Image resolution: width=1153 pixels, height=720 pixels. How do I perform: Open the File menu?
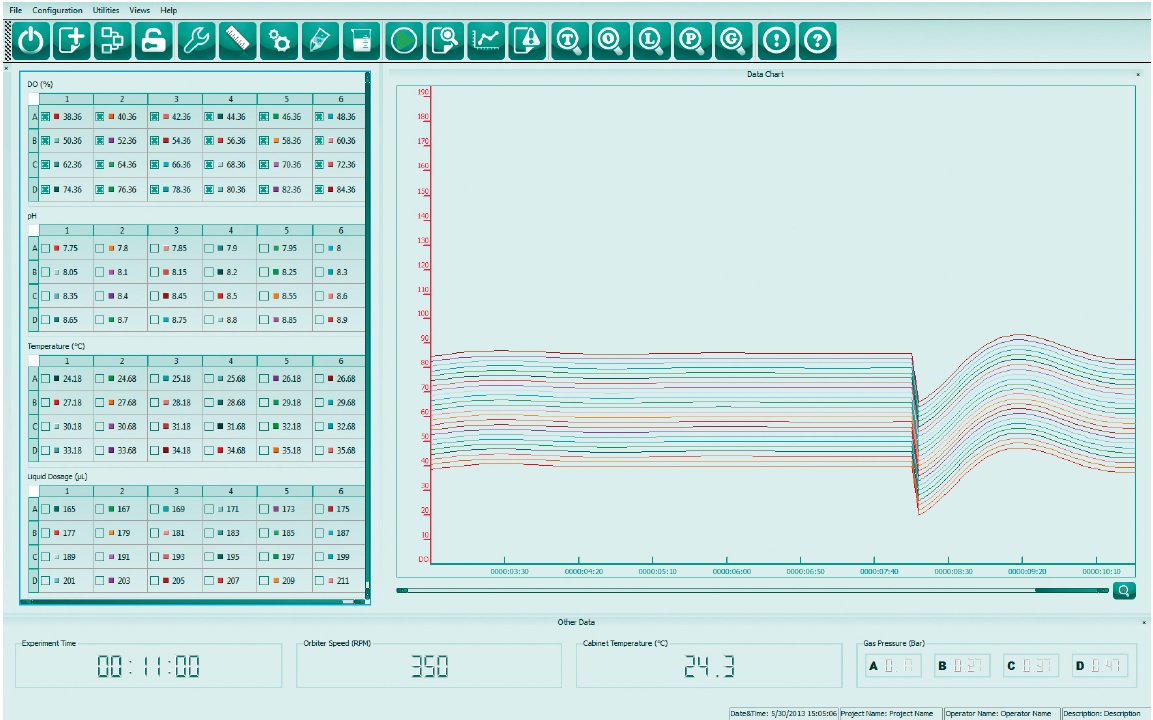[x=15, y=10]
